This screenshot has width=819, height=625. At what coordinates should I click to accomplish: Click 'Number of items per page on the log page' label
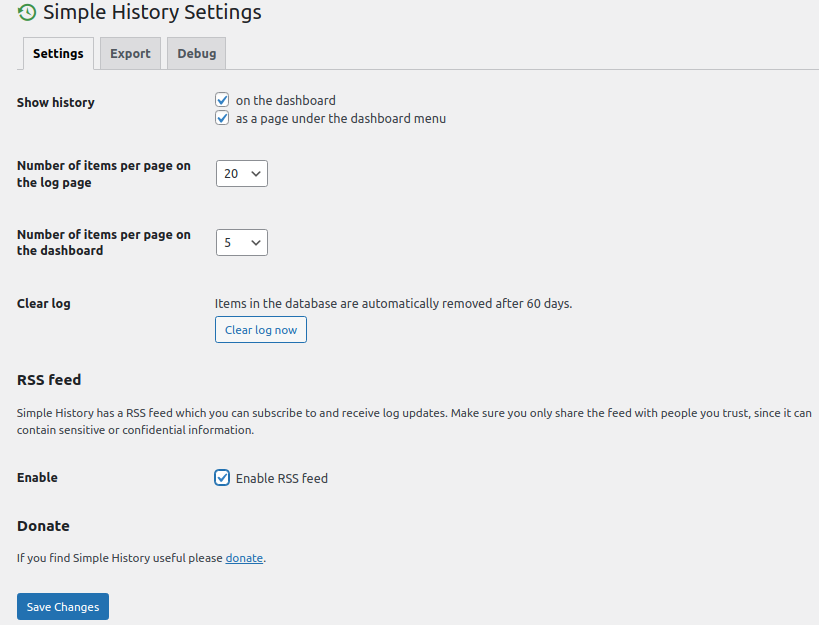click(104, 174)
